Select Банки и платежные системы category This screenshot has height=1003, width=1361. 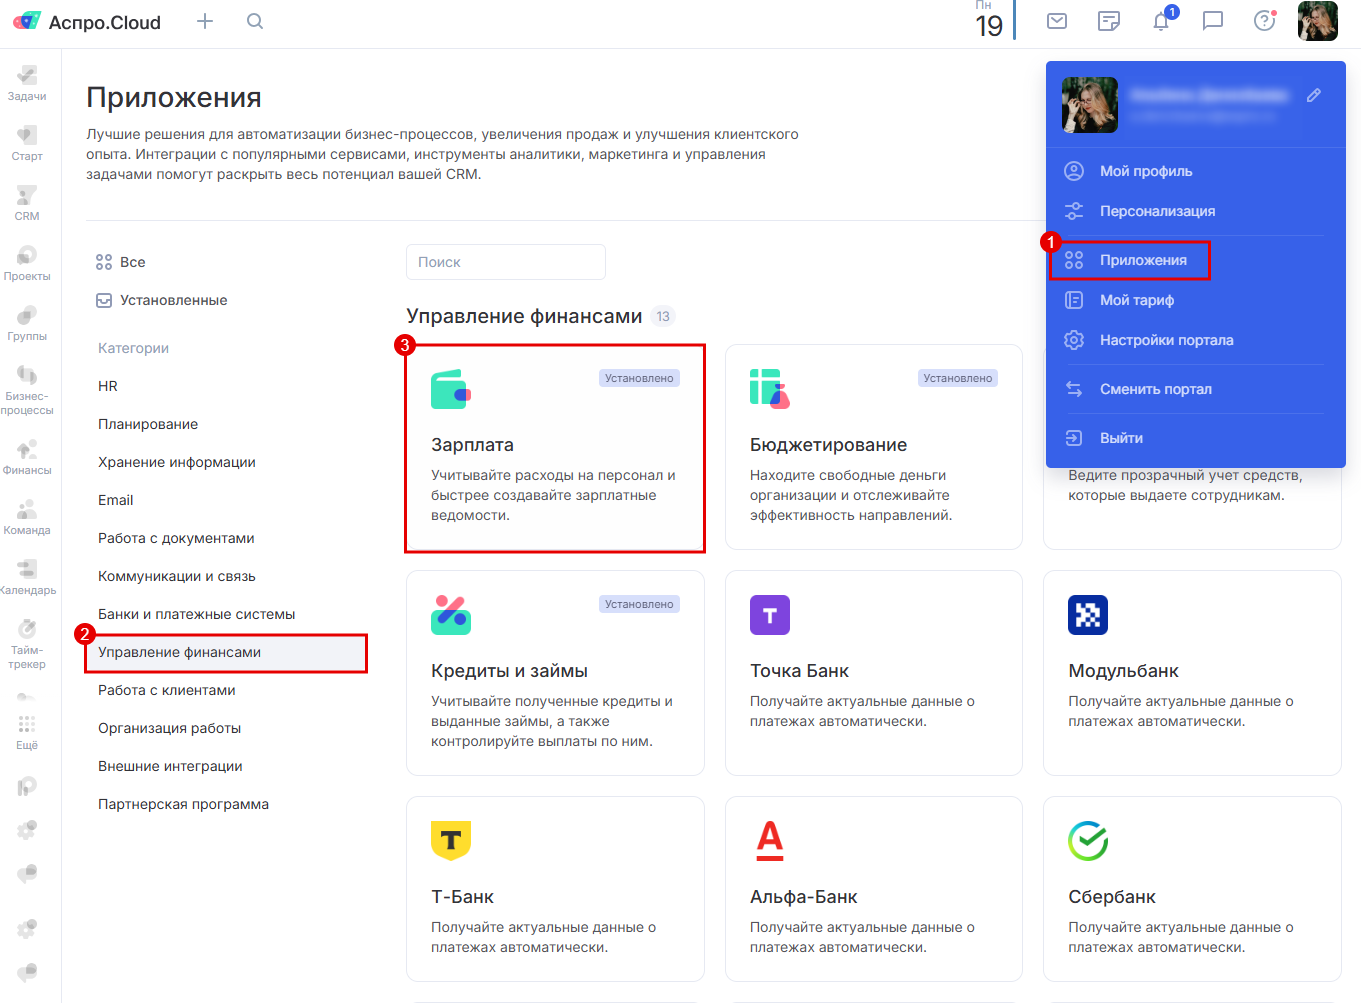tap(196, 614)
